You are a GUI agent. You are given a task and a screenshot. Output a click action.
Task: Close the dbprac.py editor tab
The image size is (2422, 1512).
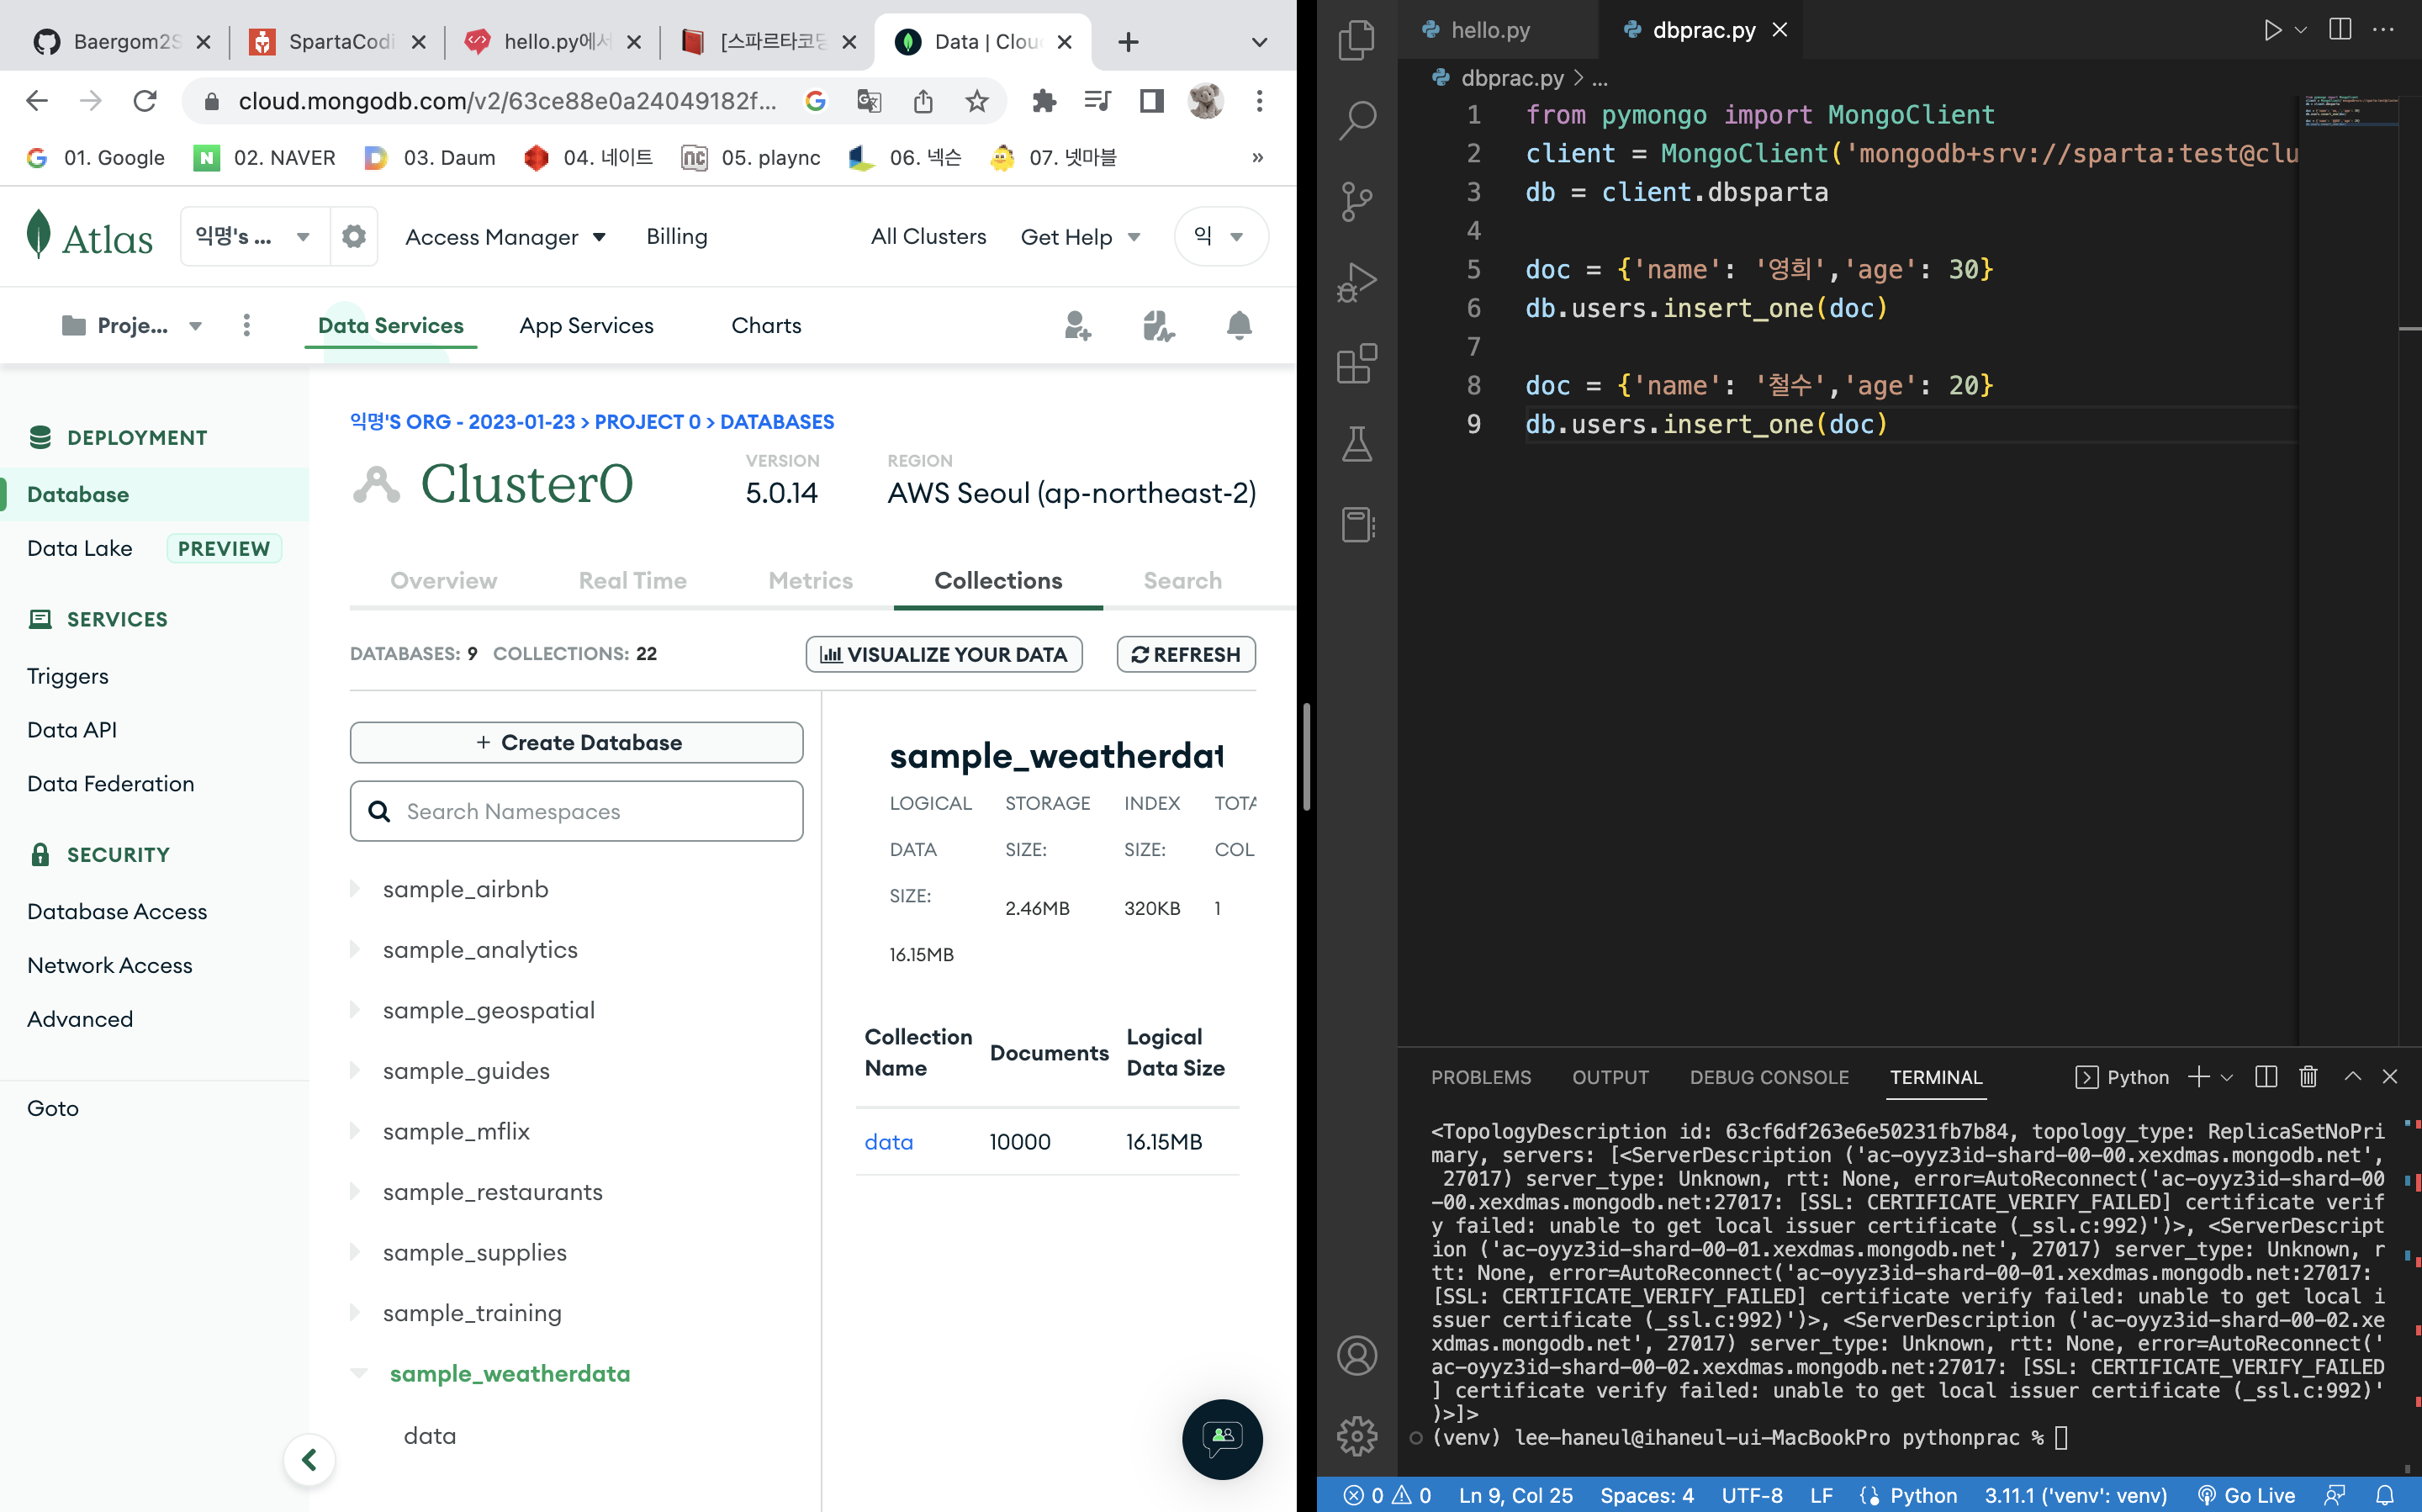click(1780, 30)
